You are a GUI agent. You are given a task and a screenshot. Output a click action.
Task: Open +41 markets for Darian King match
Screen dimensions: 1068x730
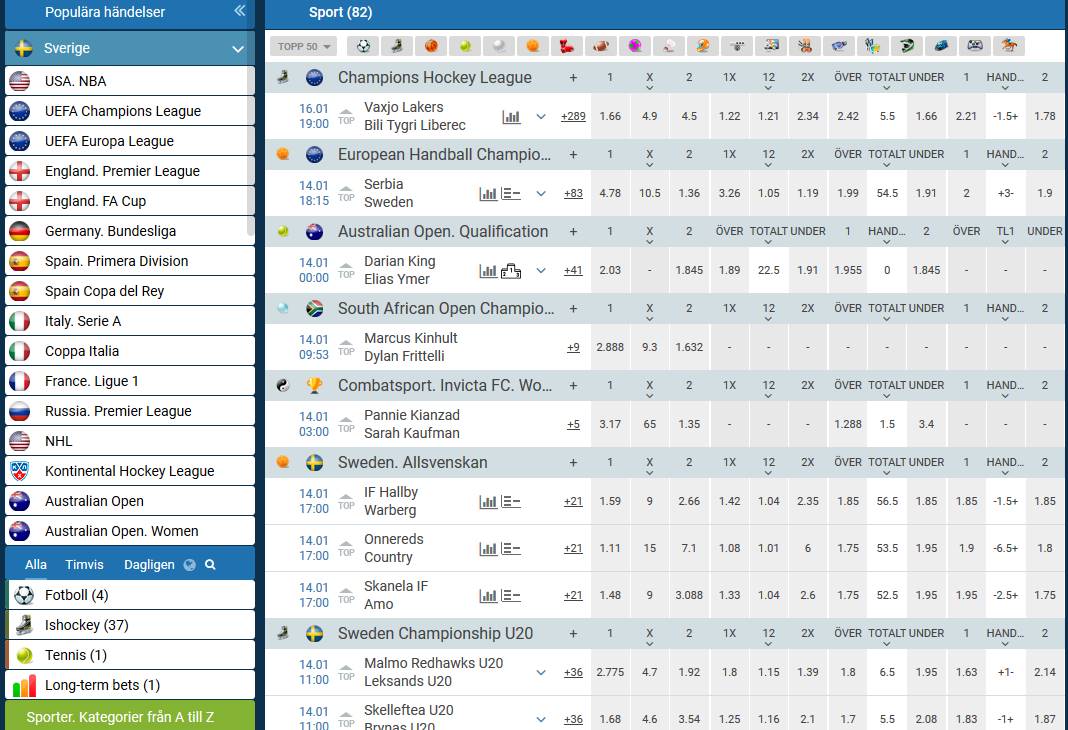click(x=574, y=270)
